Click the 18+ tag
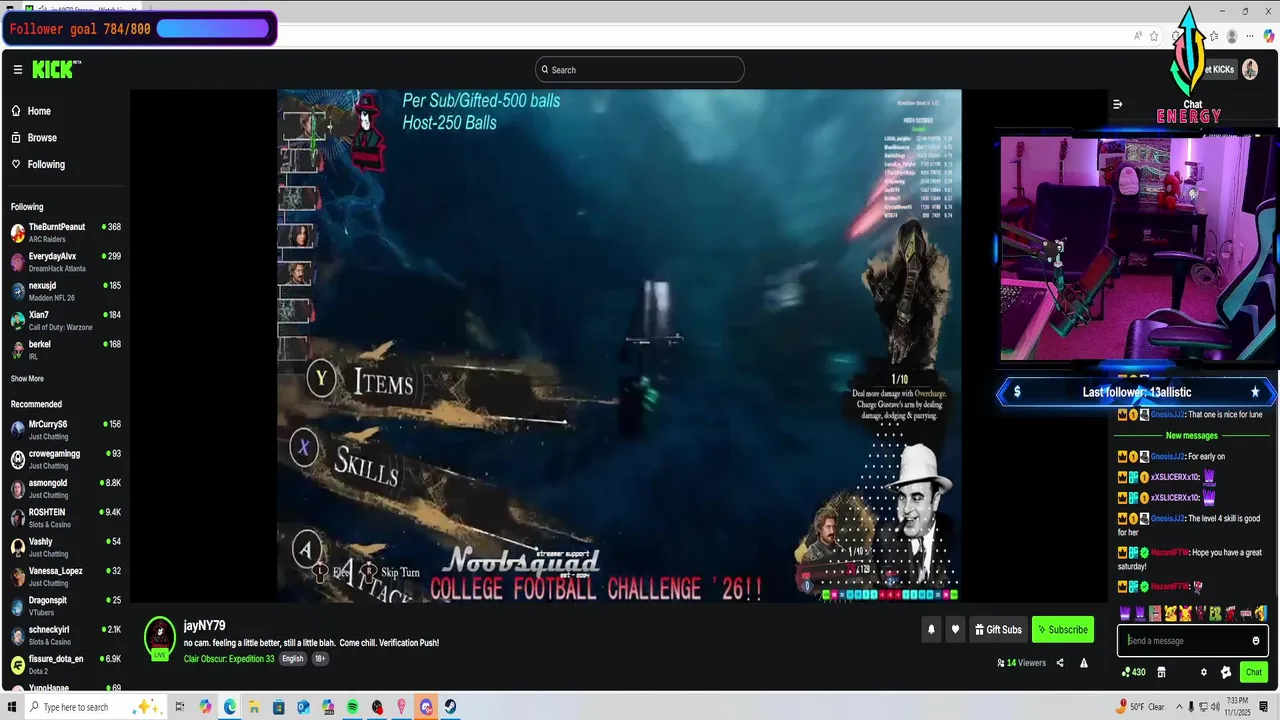This screenshot has height=720, width=1280. (x=320, y=659)
